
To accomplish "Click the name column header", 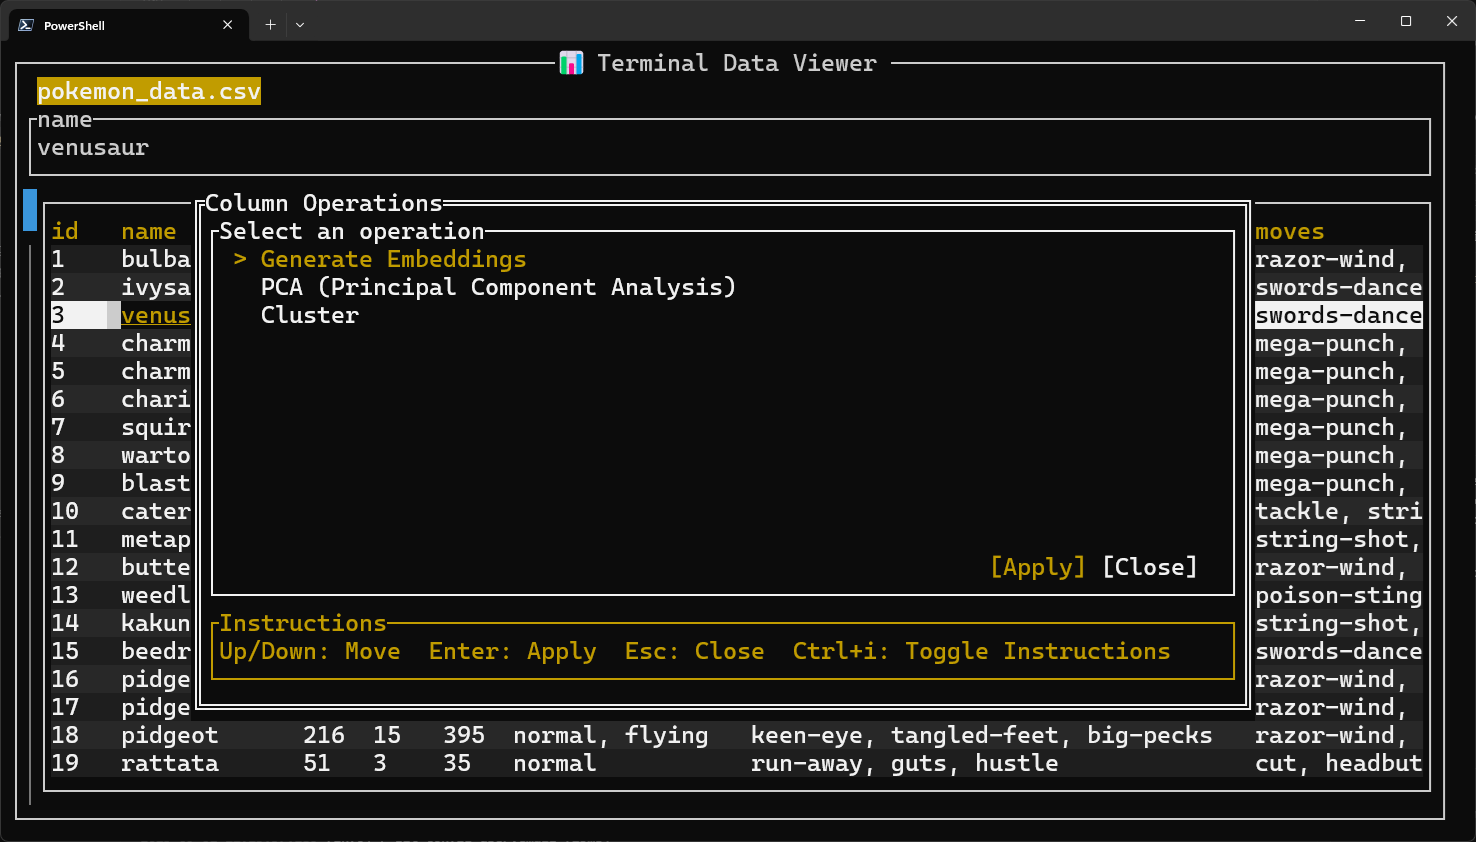I will pyautogui.click(x=149, y=231).
